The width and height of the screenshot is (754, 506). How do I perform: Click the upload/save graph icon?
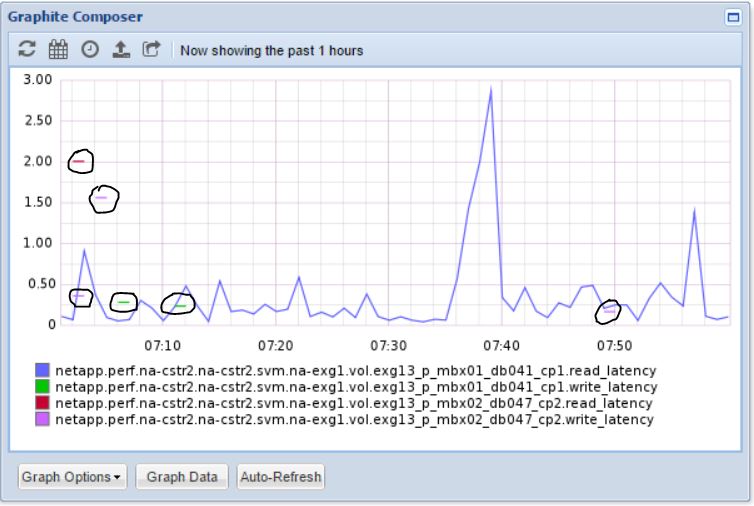point(121,50)
